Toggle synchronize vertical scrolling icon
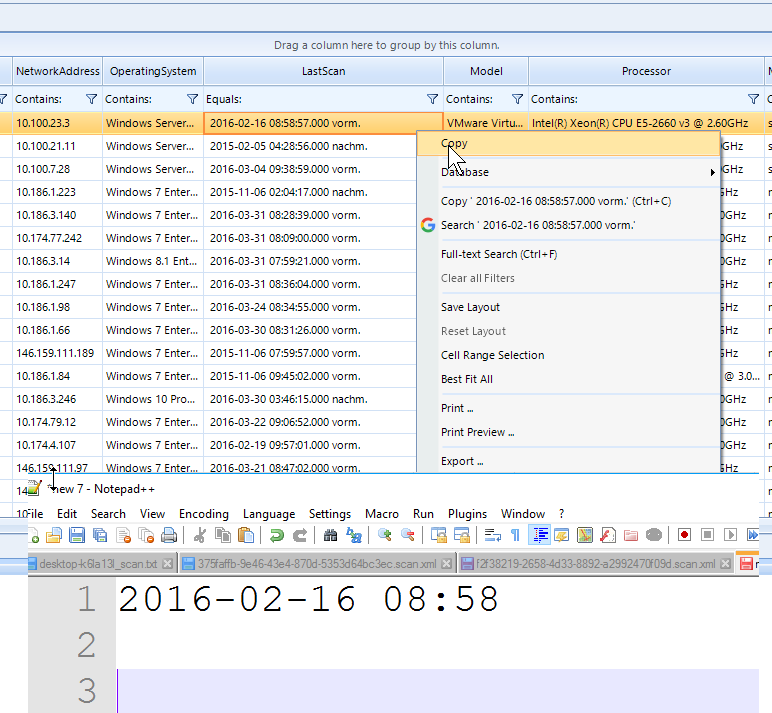Screen dimensions: 772x713 click(x=438, y=535)
